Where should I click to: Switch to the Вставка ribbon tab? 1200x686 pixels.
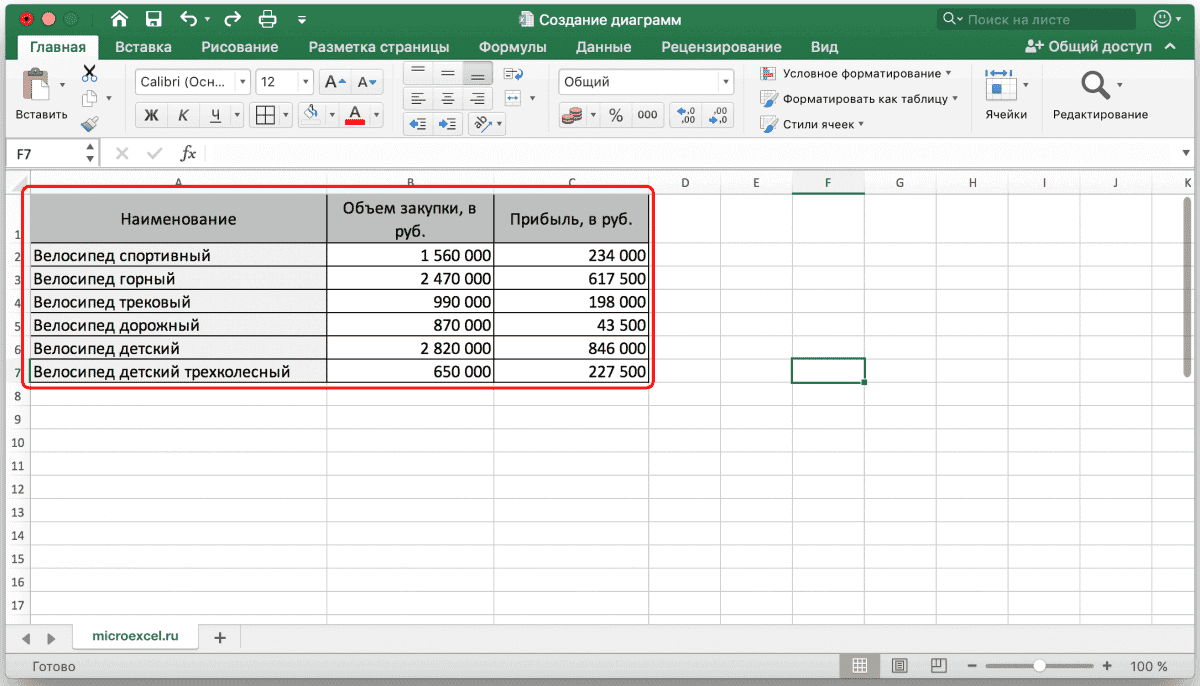[143, 47]
